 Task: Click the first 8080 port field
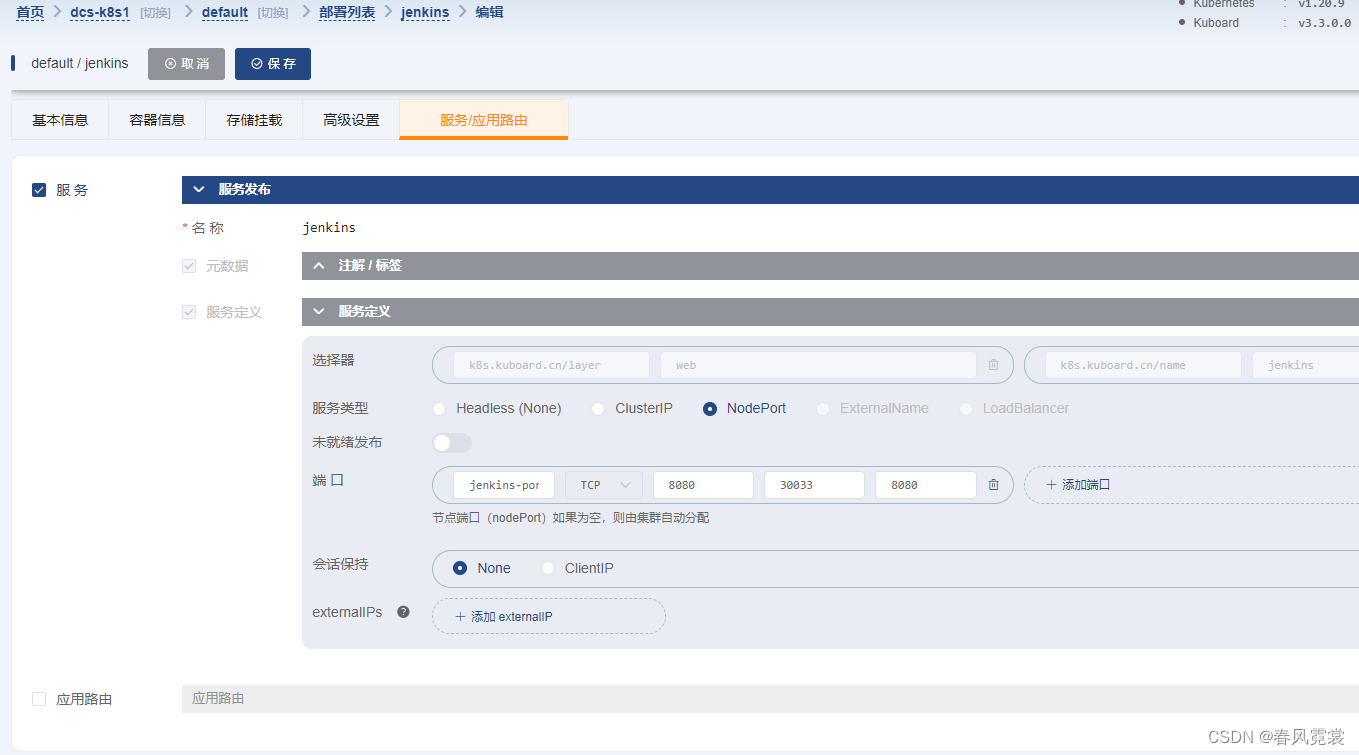(703, 485)
